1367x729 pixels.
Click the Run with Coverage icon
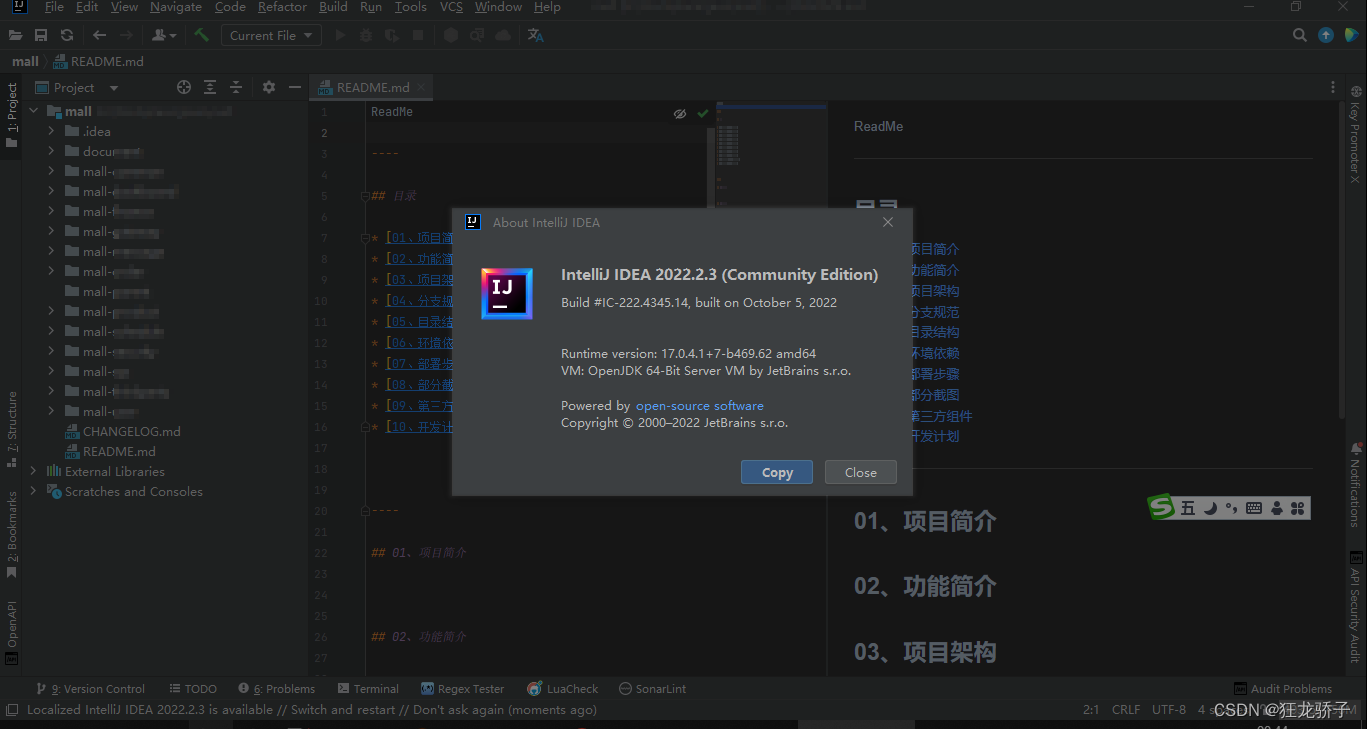[392, 35]
